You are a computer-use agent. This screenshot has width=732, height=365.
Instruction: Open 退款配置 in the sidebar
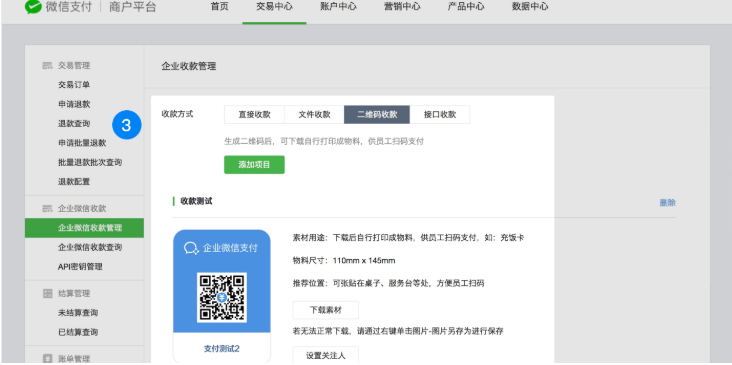[74, 182]
